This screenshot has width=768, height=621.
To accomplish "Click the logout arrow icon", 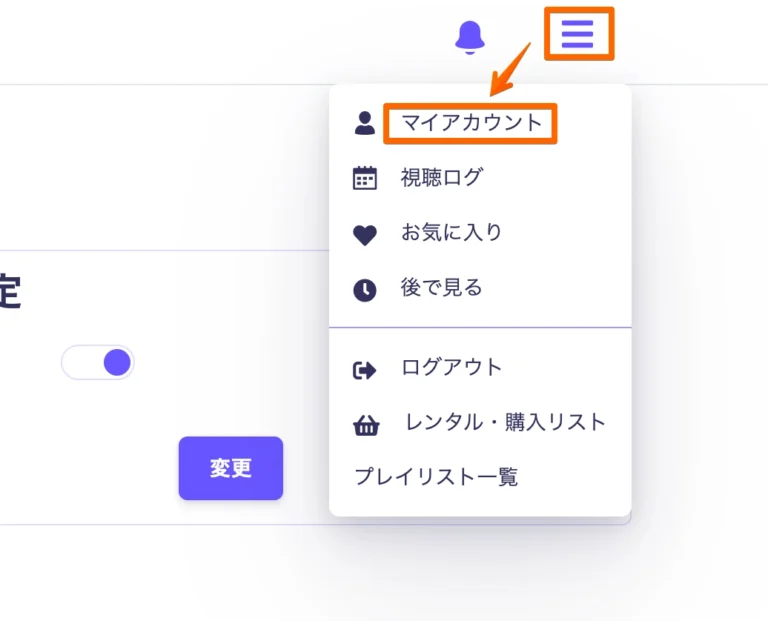I will (x=365, y=370).
